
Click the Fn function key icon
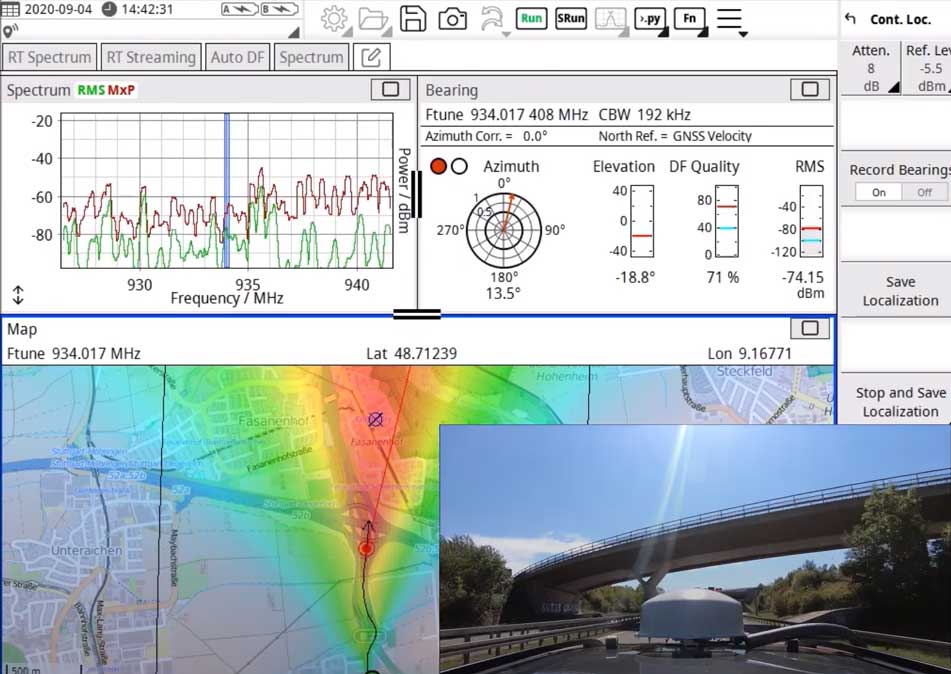coord(689,19)
